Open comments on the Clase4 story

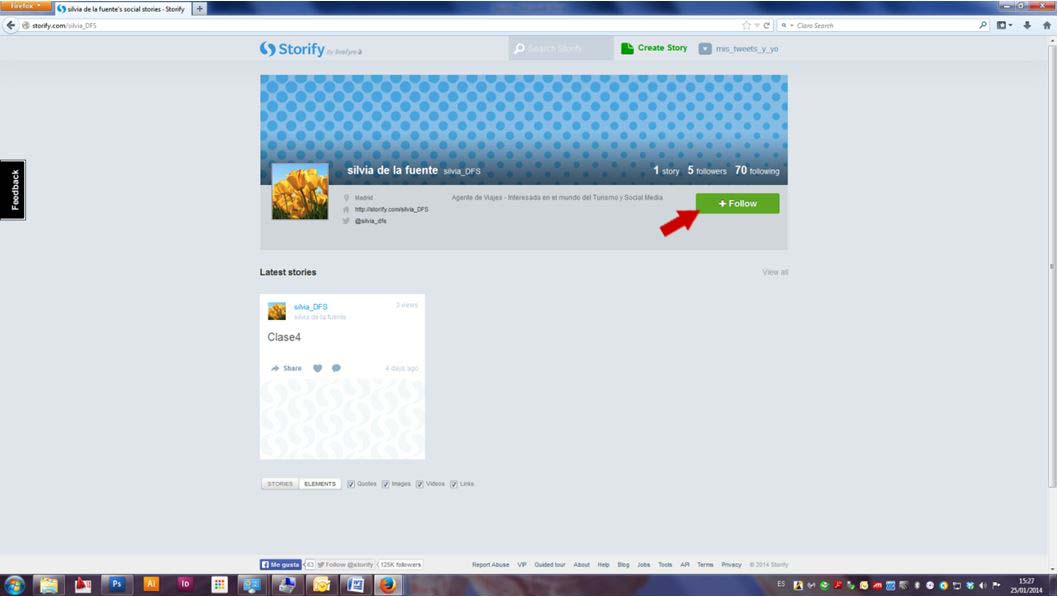coord(336,368)
